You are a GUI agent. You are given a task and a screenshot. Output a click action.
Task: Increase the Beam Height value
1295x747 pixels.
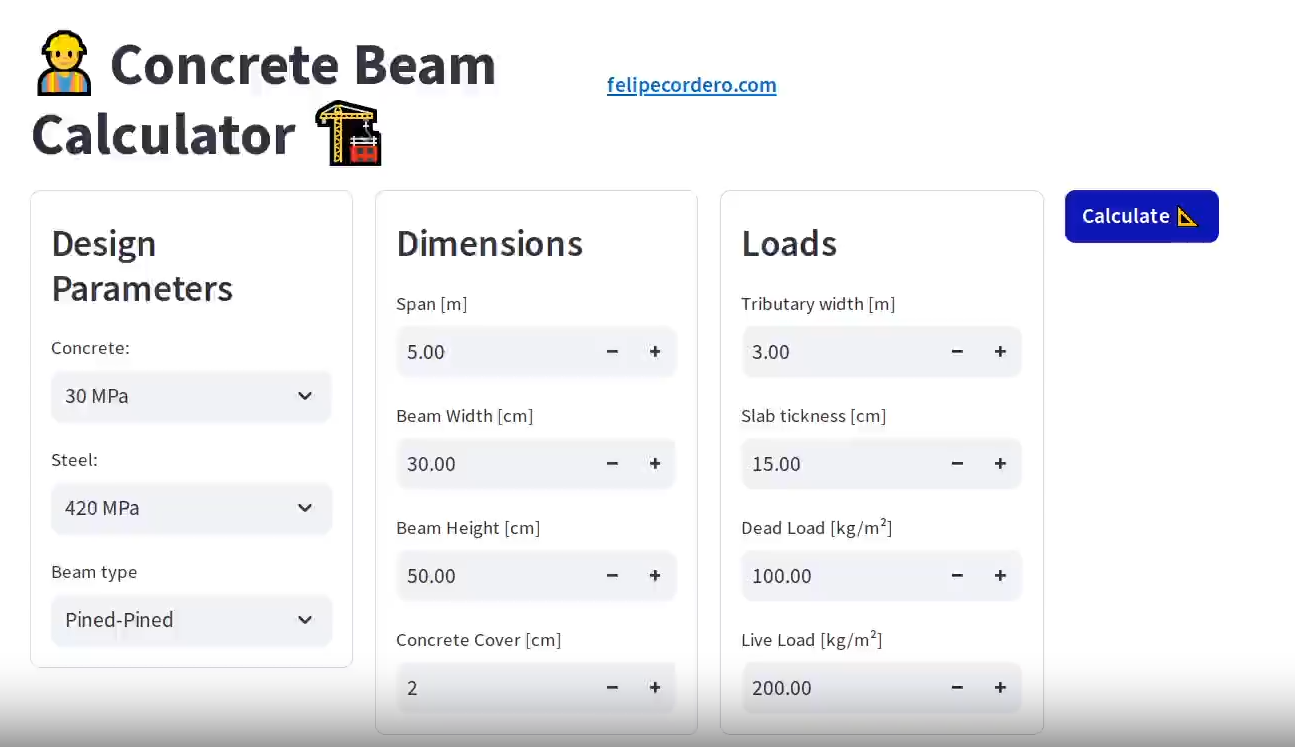click(x=655, y=575)
